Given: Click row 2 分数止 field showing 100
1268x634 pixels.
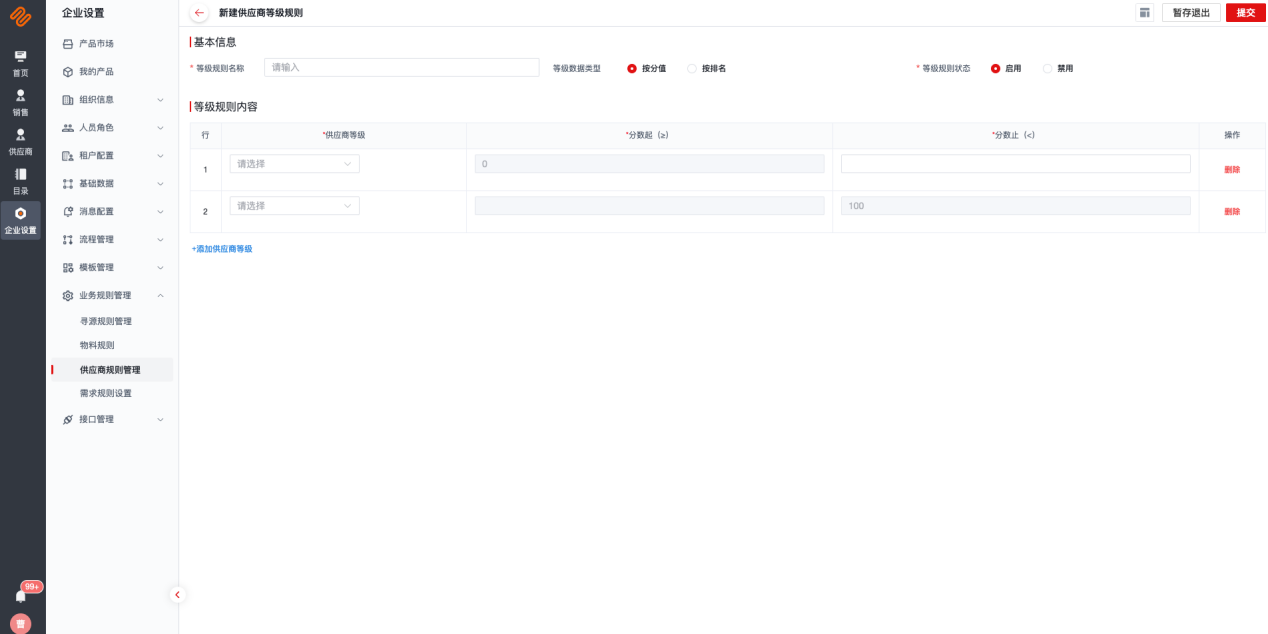Looking at the screenshot, I should 1016,206.
